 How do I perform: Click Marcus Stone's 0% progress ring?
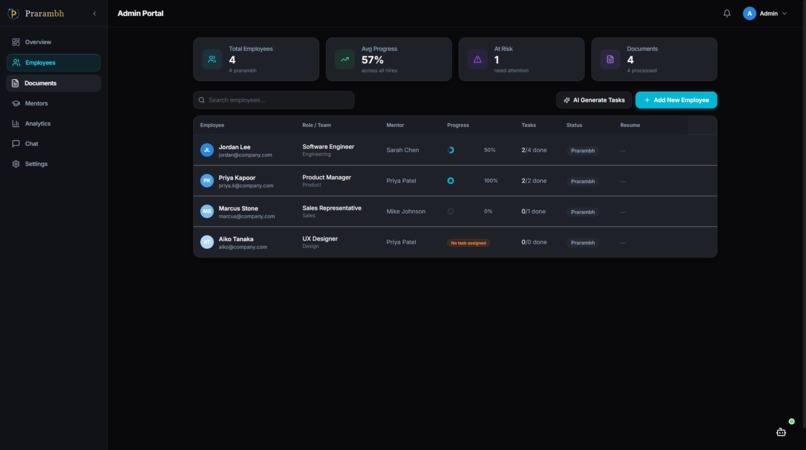point(451,211)
